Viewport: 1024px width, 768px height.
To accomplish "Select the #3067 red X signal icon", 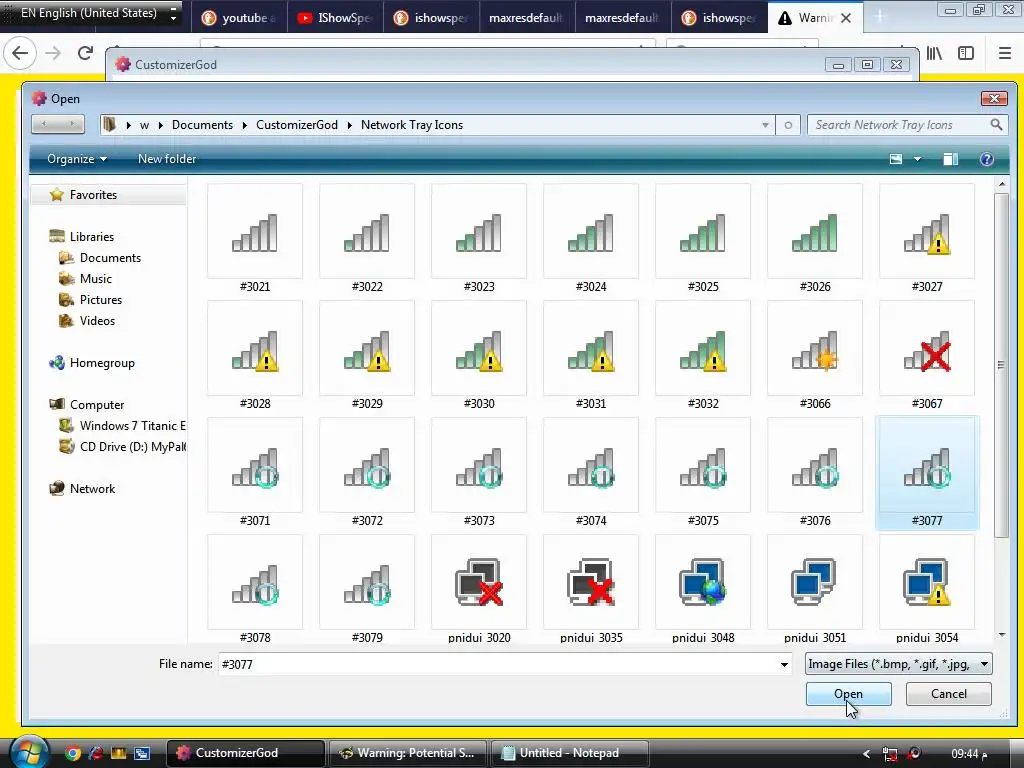I will pyautogui.click(x=927, y=355).
